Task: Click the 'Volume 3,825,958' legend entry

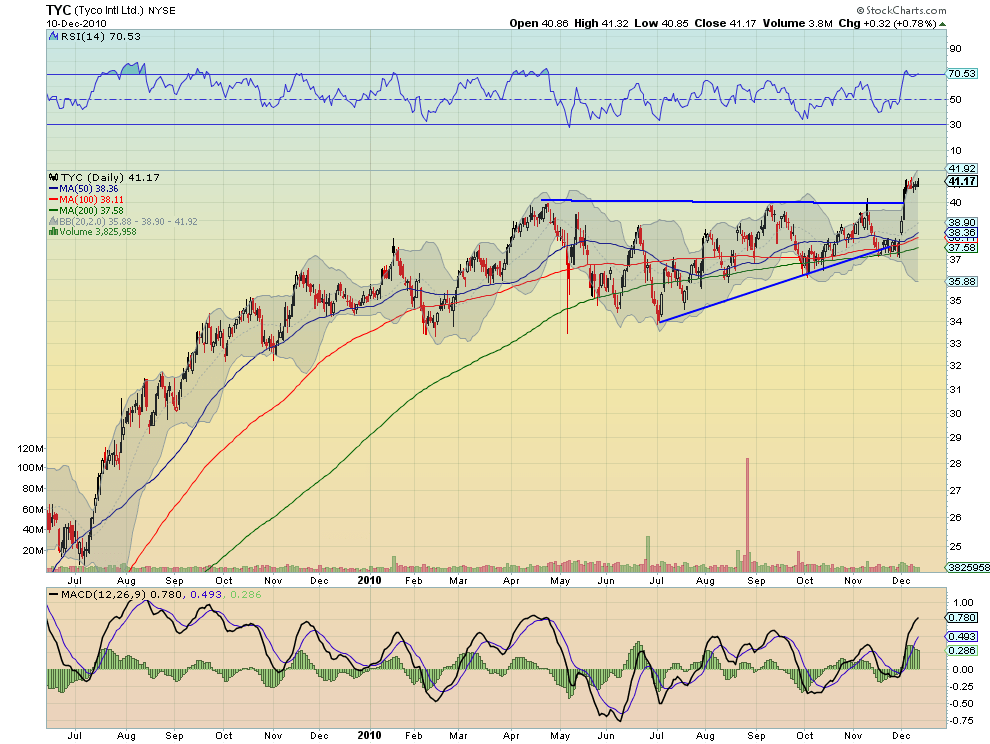Action: point(97,232)
